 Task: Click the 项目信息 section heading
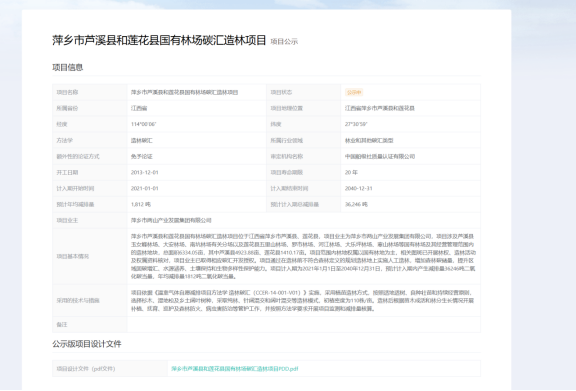pyautogui.click(x=68, y=67)
